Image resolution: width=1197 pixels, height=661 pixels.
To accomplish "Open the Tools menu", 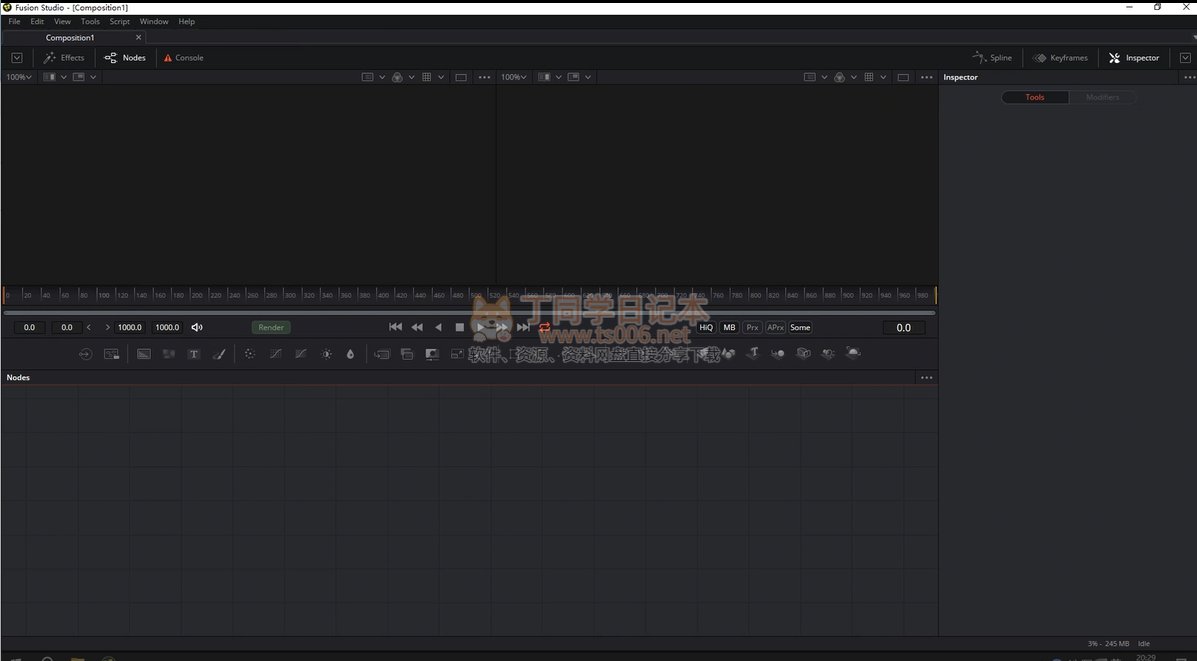I will [x=90, y=21].
